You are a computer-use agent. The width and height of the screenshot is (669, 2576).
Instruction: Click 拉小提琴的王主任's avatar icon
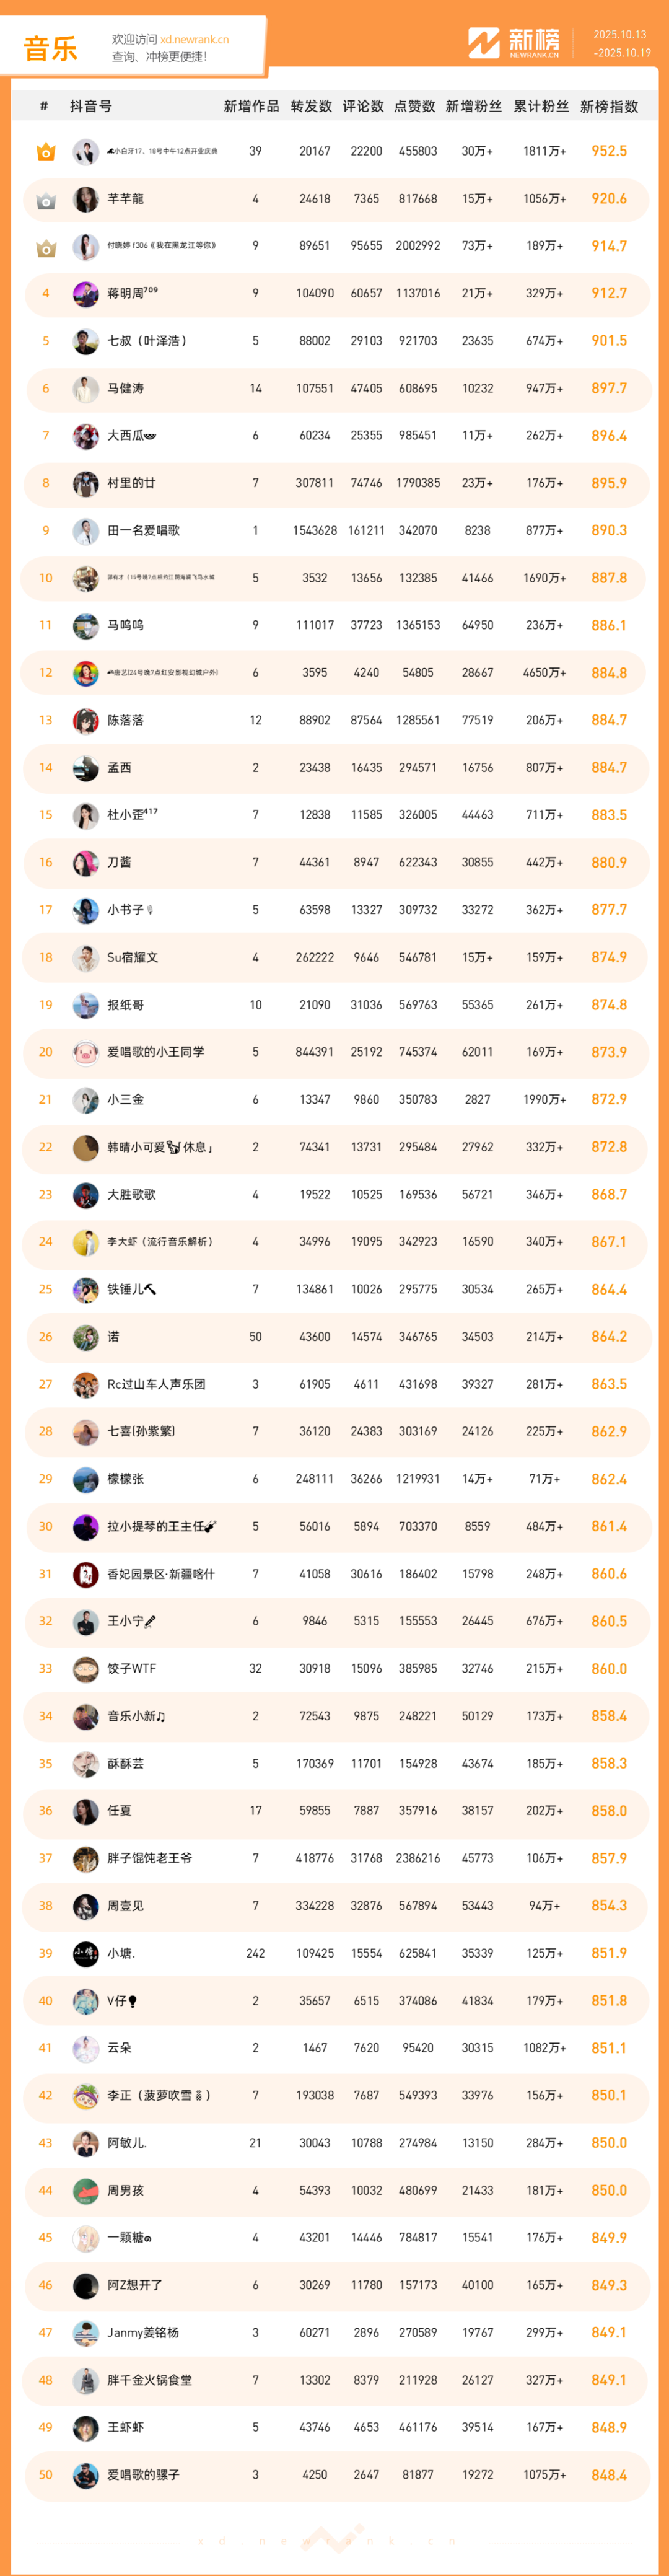coord(86,1526)
